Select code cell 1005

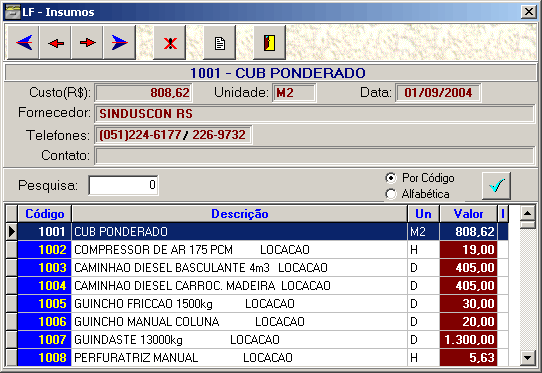(44, 304)
